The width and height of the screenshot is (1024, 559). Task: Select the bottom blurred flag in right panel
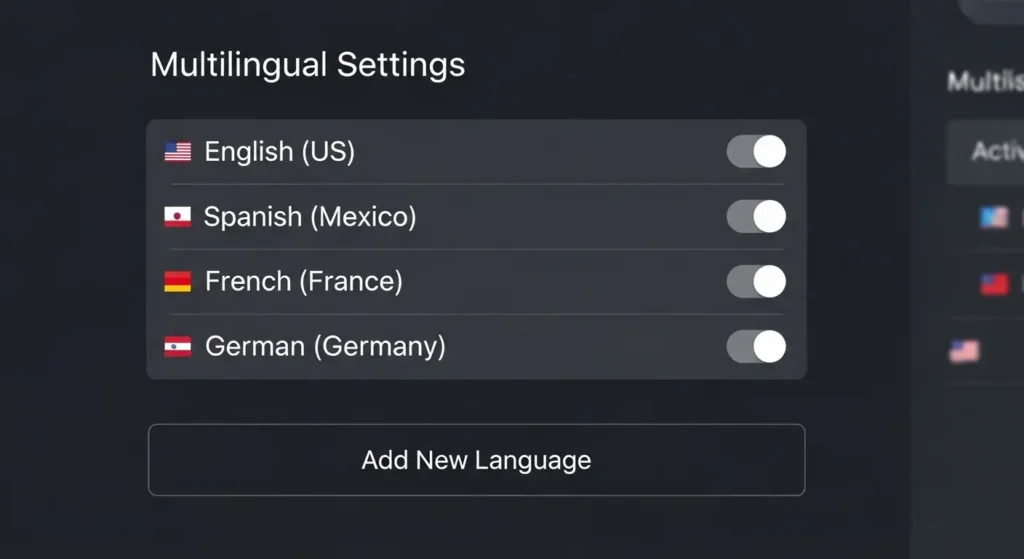[964, 351]
